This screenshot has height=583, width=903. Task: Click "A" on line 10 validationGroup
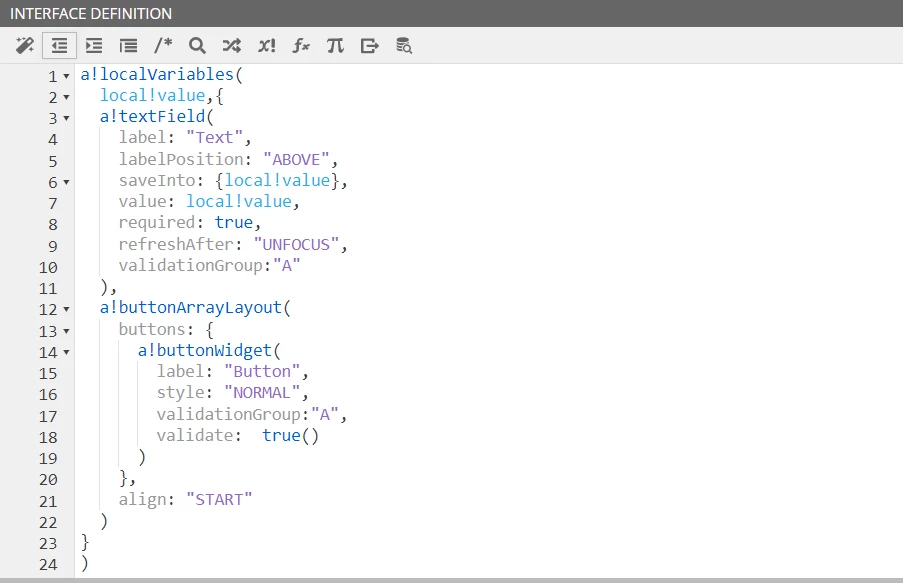[287, 266]
